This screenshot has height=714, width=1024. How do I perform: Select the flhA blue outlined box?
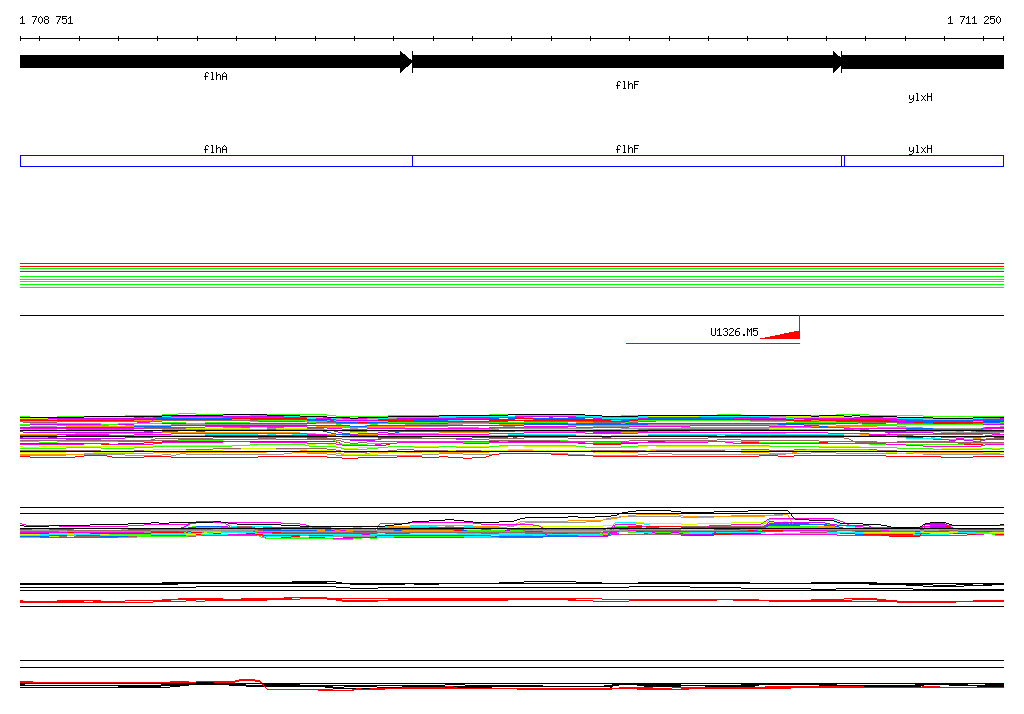point(216,161)
